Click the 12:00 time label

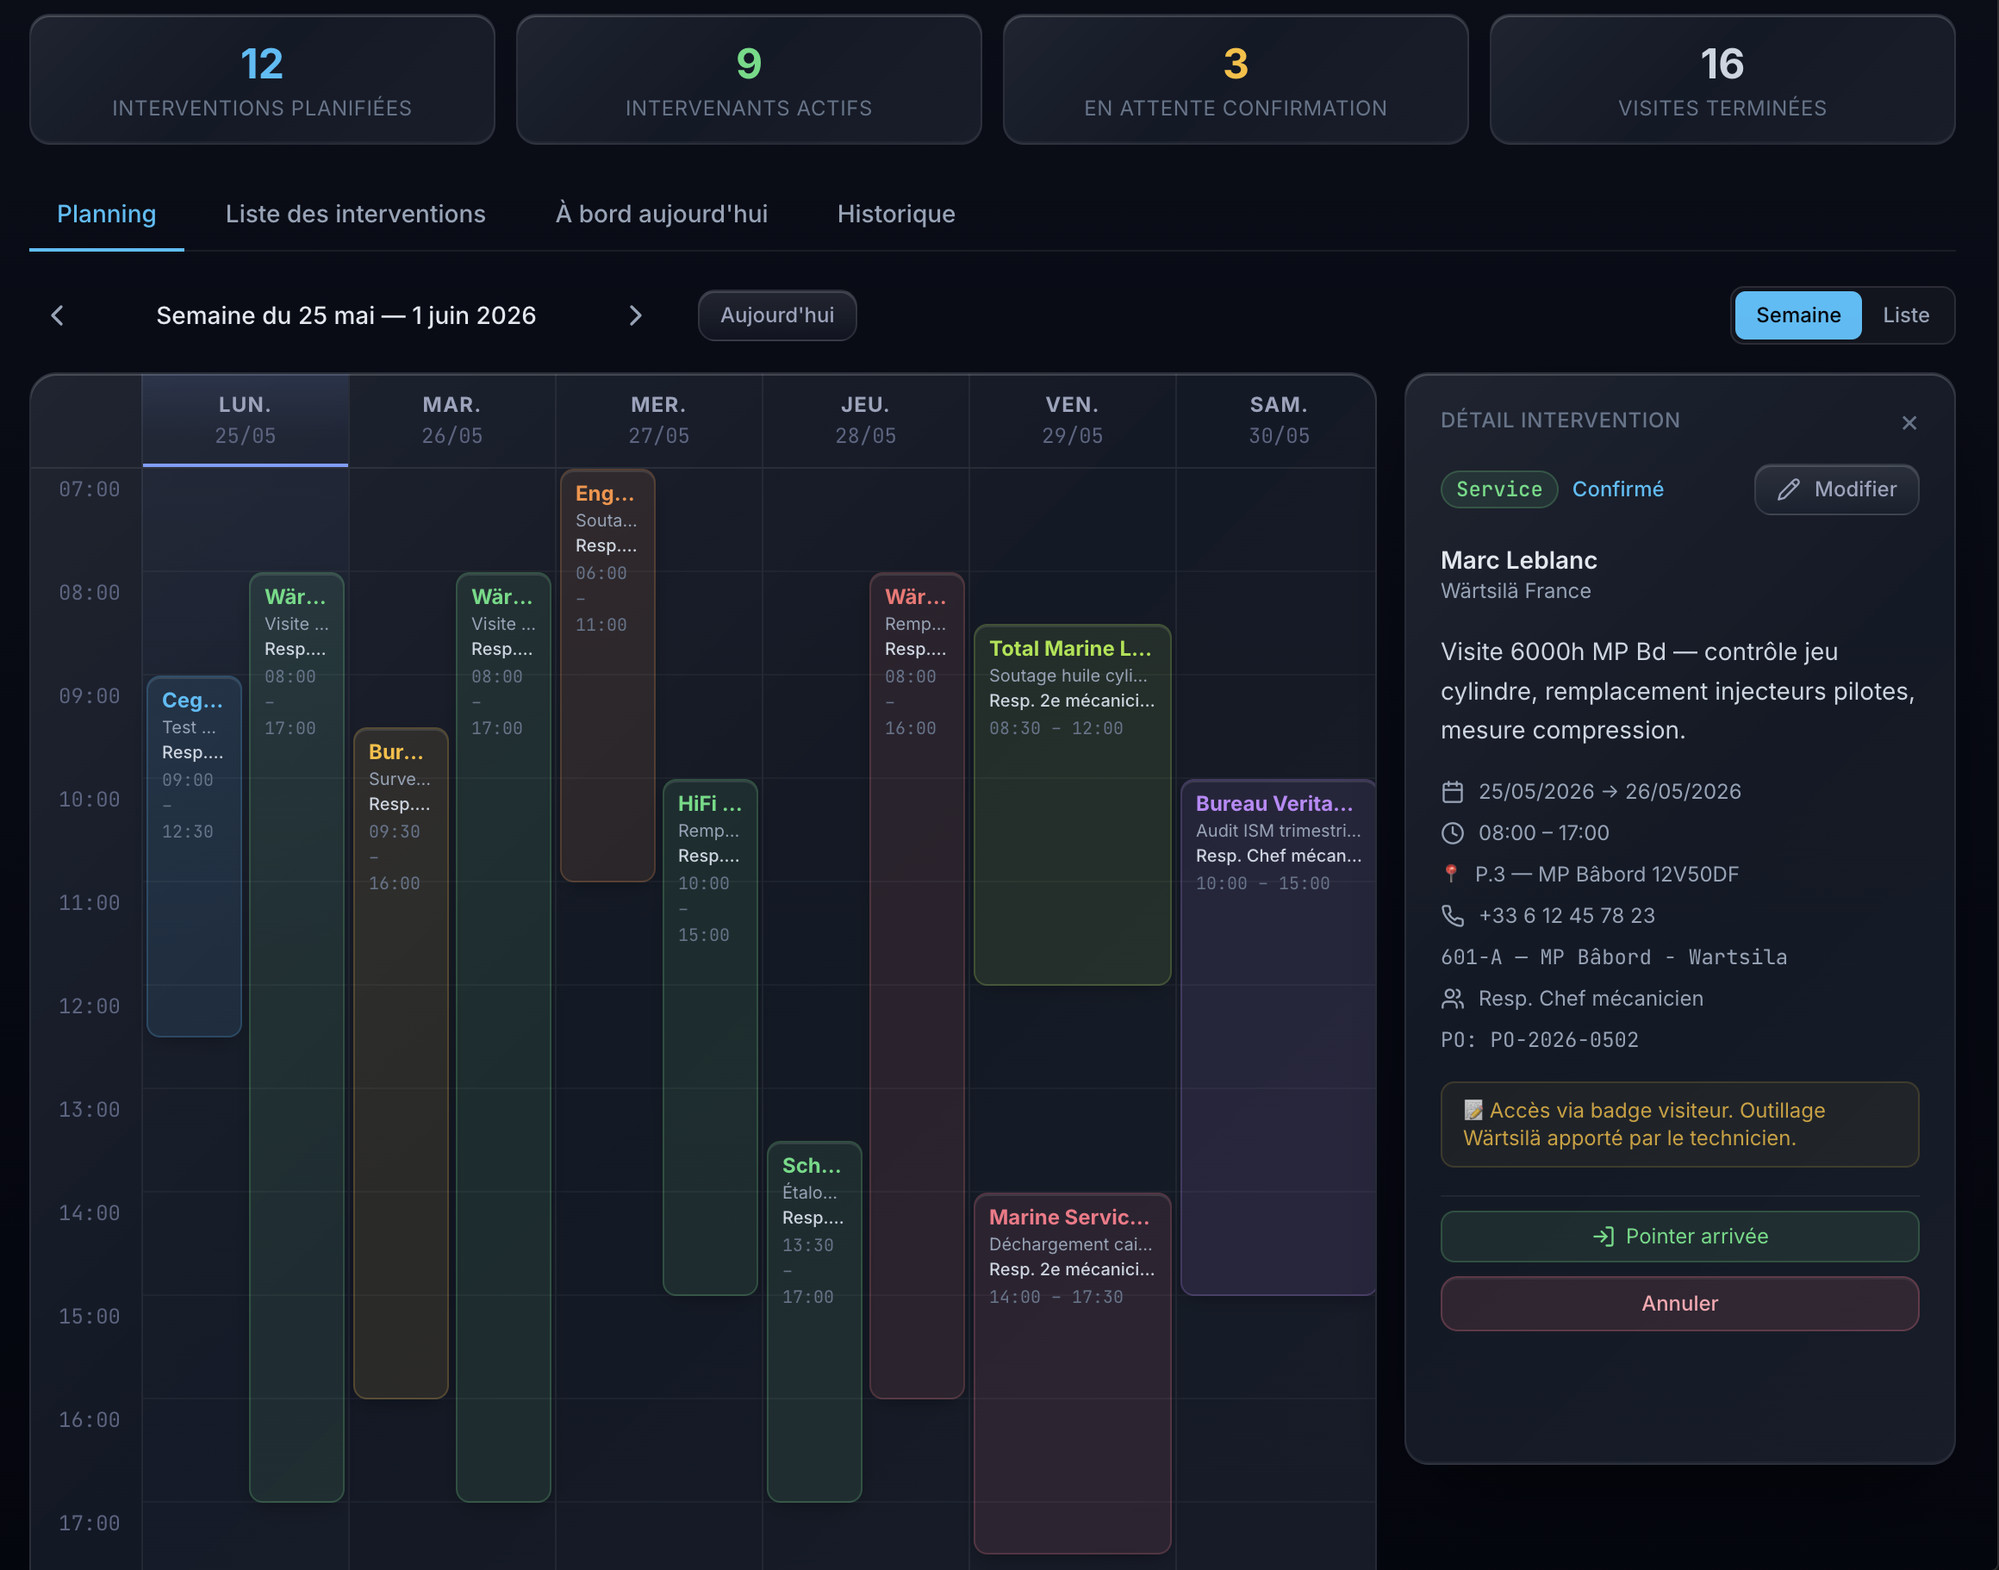pyautogui.click(x=89, y=1007)
